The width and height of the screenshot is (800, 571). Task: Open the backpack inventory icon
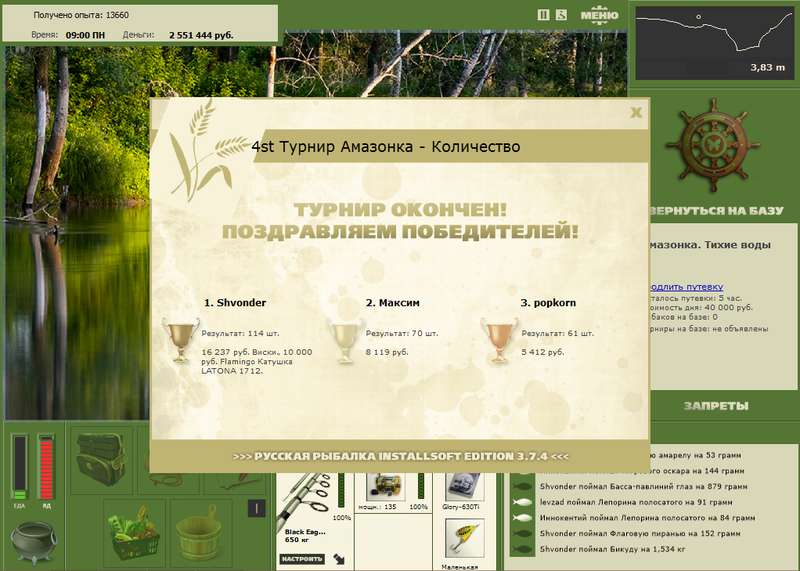[101, 459]
